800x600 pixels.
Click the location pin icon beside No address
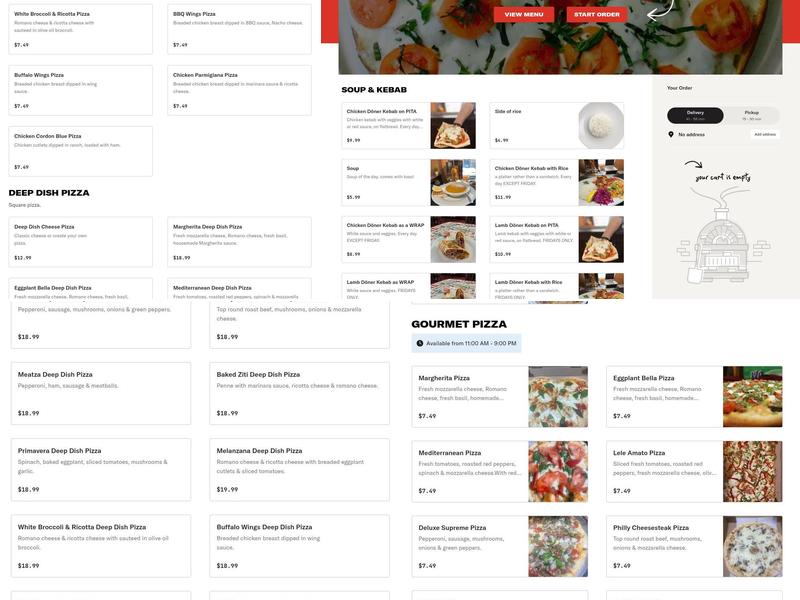[670, 134]
